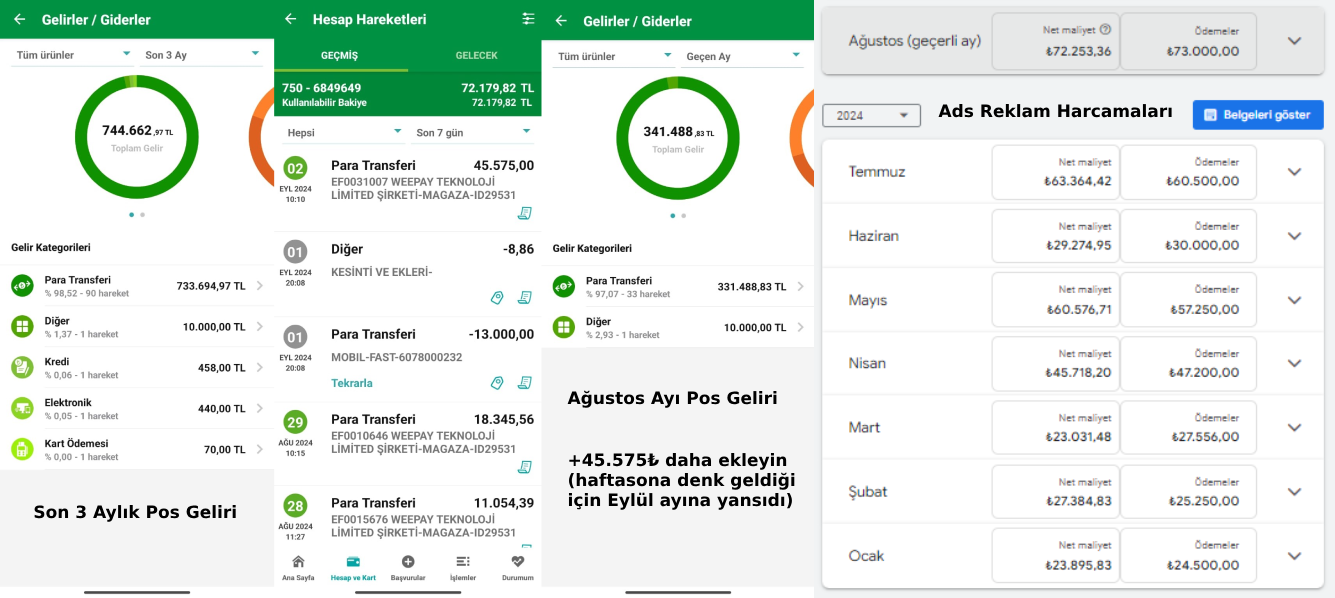This screenshot has width=1335, height=598.
Task: Tap tag icon on the -13.000,00 transfer
Action: pyautogui.click(x=497, y=383)
